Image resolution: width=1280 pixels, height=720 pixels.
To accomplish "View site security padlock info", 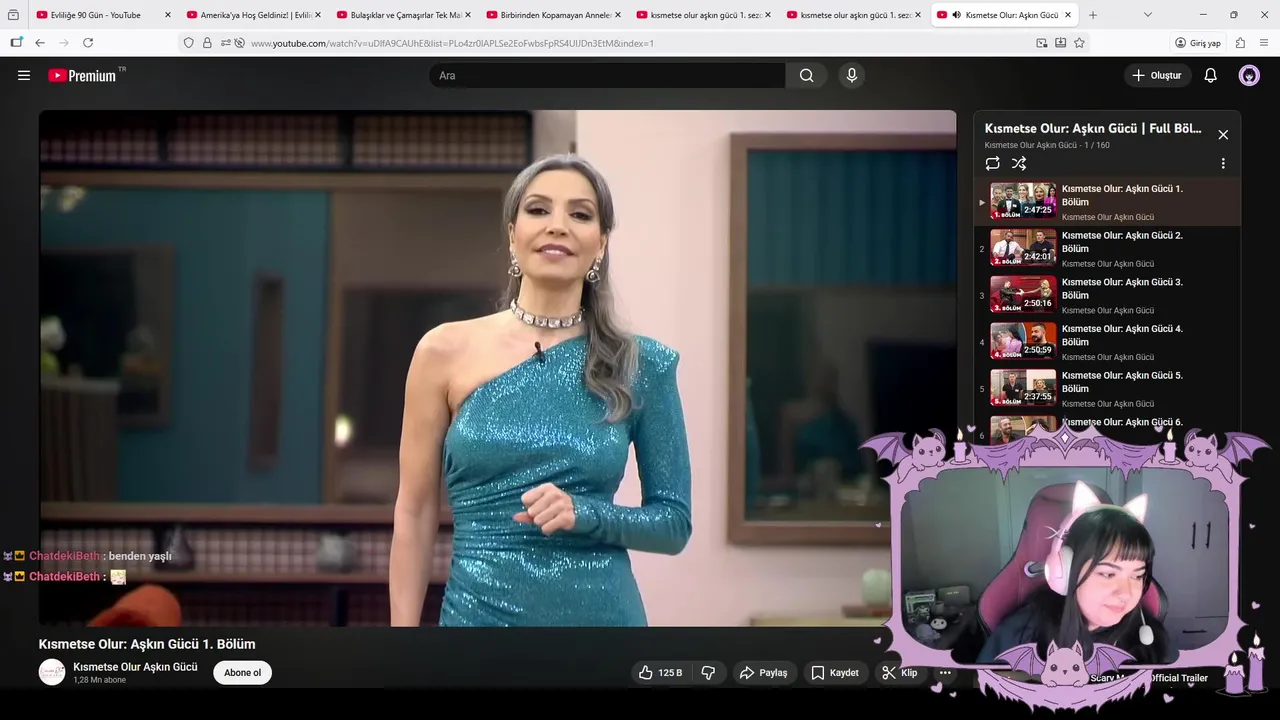I will pyautogui.click(x=207, y=43).
